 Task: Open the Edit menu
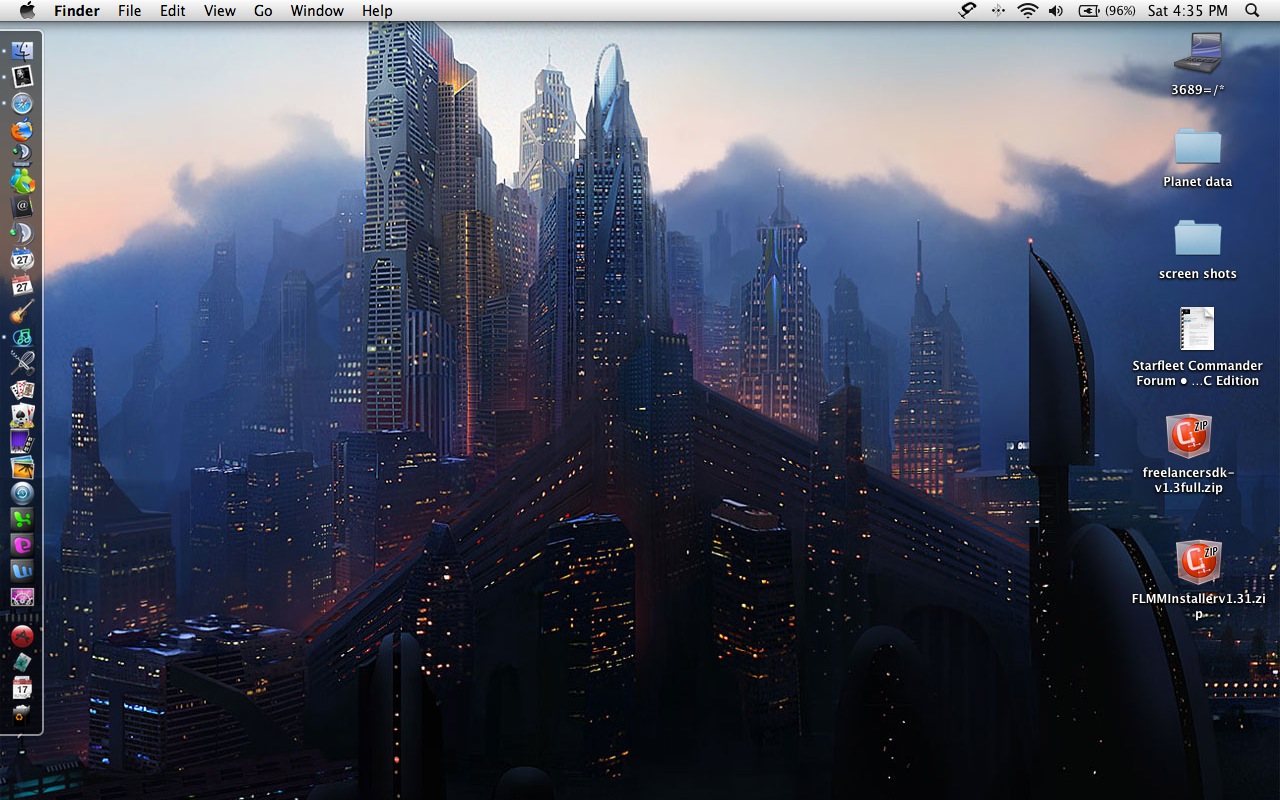point(173,11)
